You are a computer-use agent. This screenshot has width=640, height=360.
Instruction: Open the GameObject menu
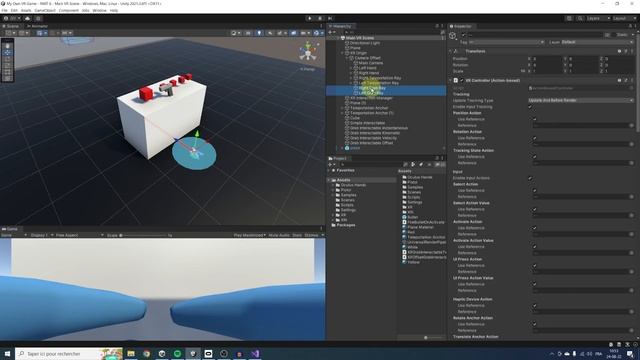[x=45, y=10]
